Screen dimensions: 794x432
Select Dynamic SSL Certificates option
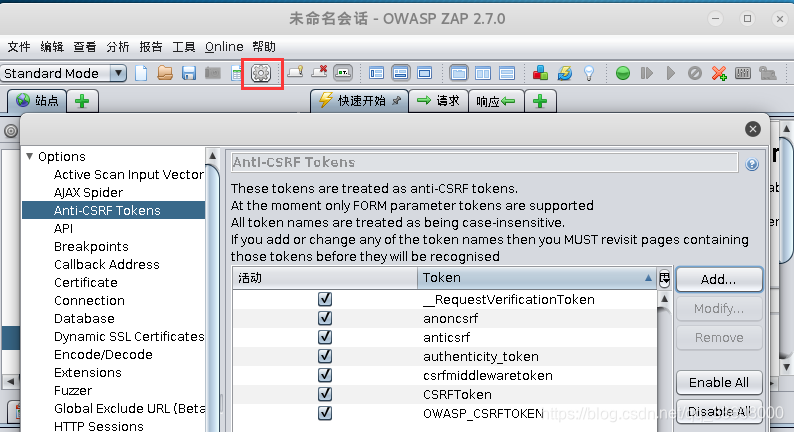(129, 337)
